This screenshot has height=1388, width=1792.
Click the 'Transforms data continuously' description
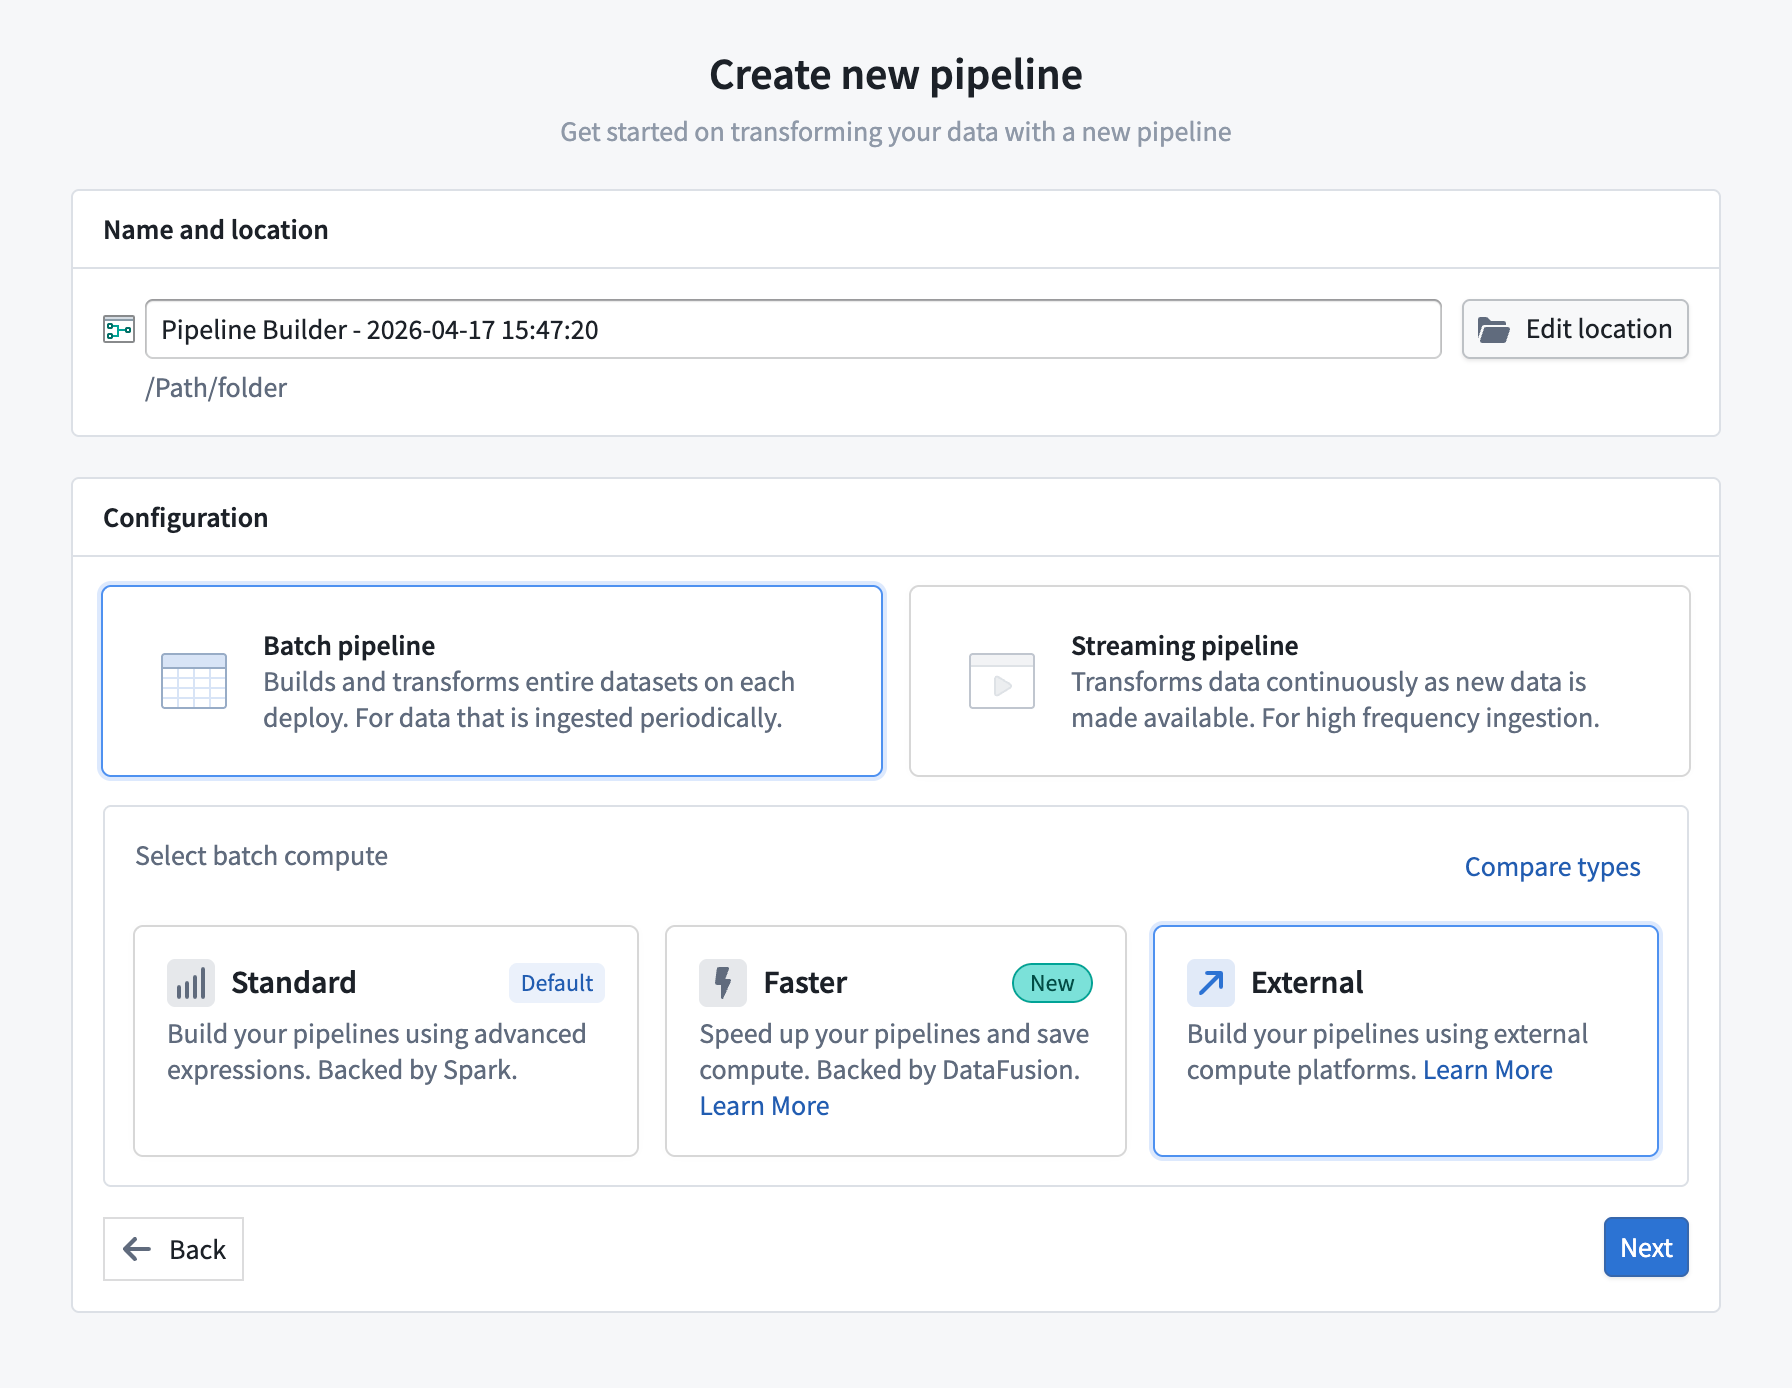point(1335,700)
